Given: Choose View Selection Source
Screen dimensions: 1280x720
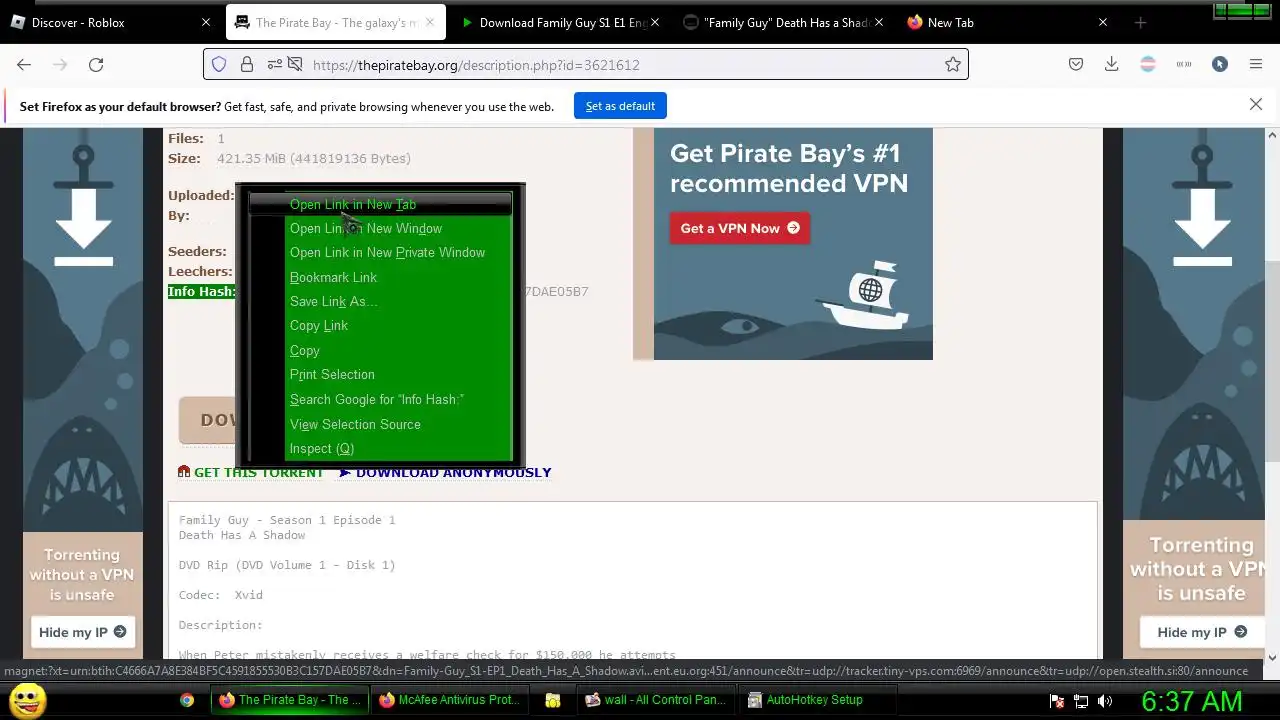Looking at the screenshot, I should coord(380,424).
